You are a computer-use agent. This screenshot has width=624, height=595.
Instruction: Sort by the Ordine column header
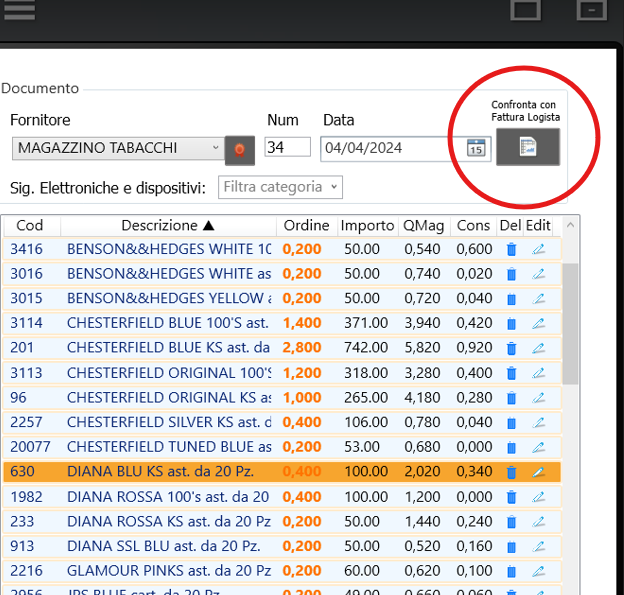pyautogui.click(x=306, y=226)
